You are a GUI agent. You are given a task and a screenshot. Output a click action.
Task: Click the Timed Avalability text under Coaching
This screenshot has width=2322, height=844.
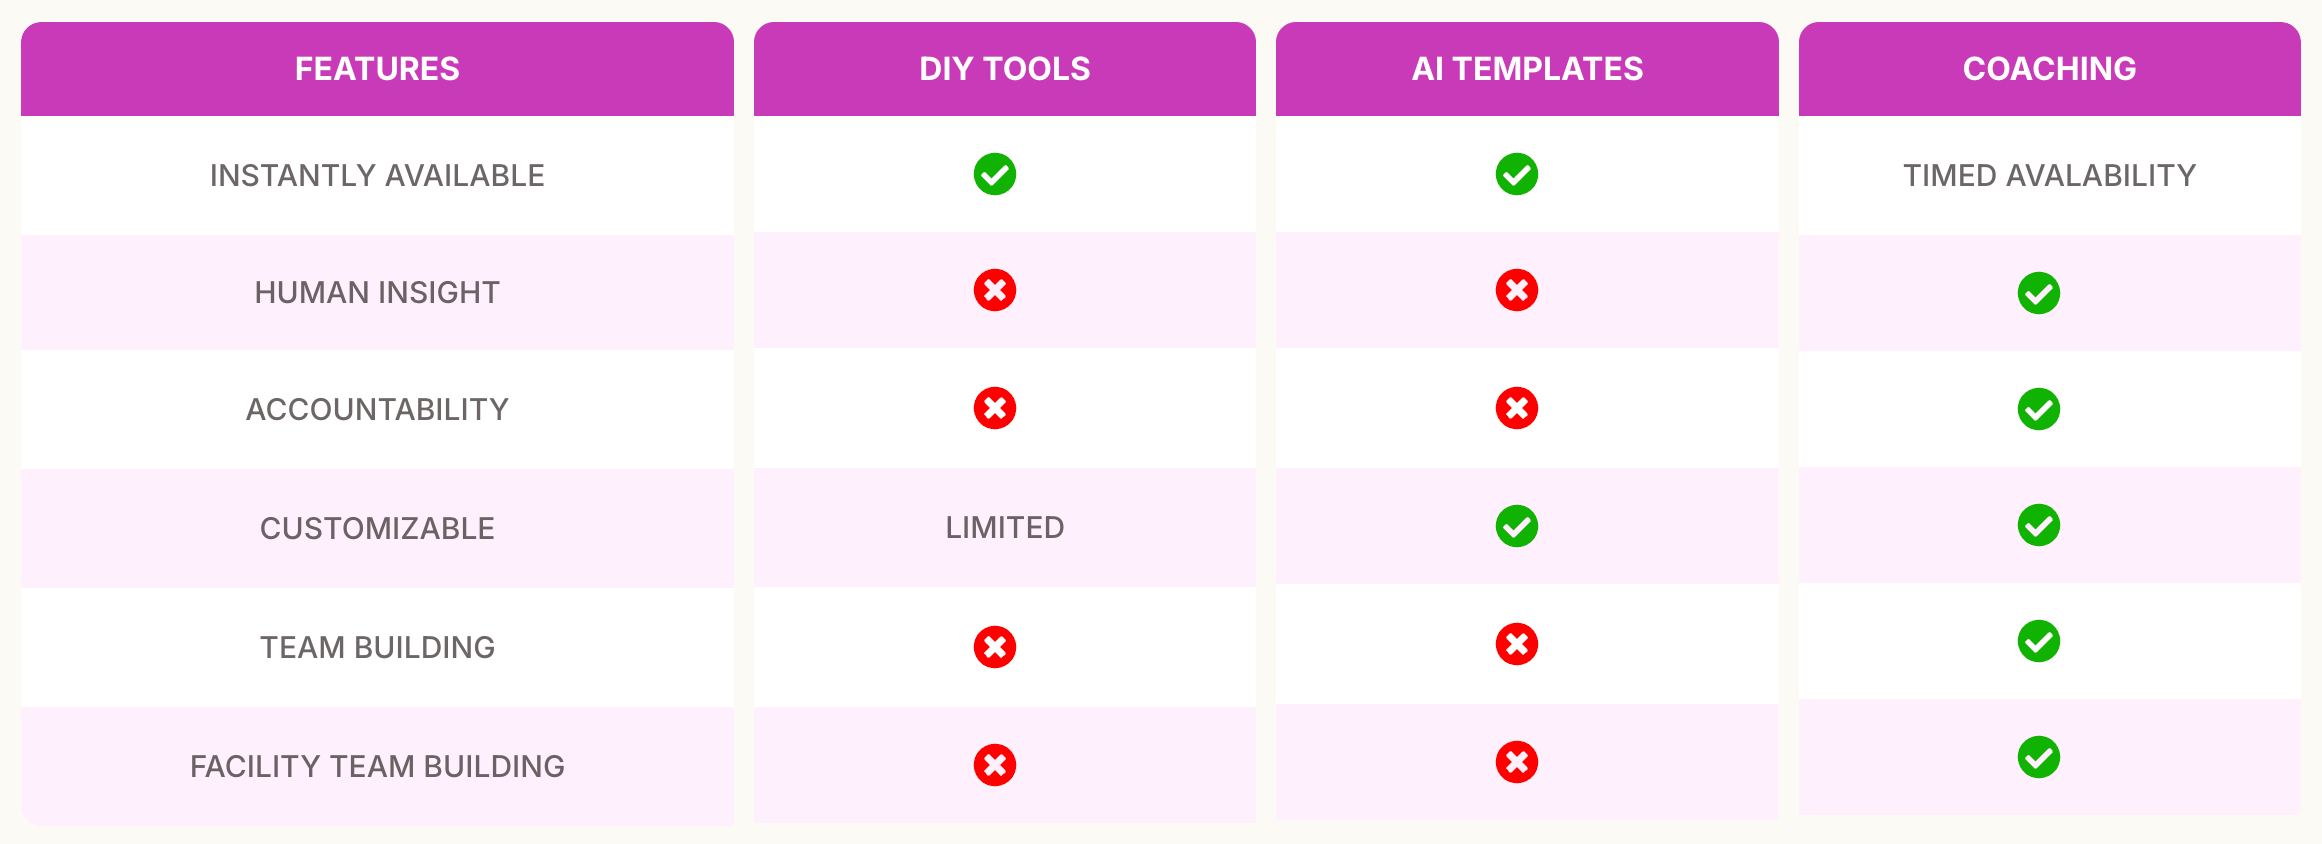click(2049, 176)
